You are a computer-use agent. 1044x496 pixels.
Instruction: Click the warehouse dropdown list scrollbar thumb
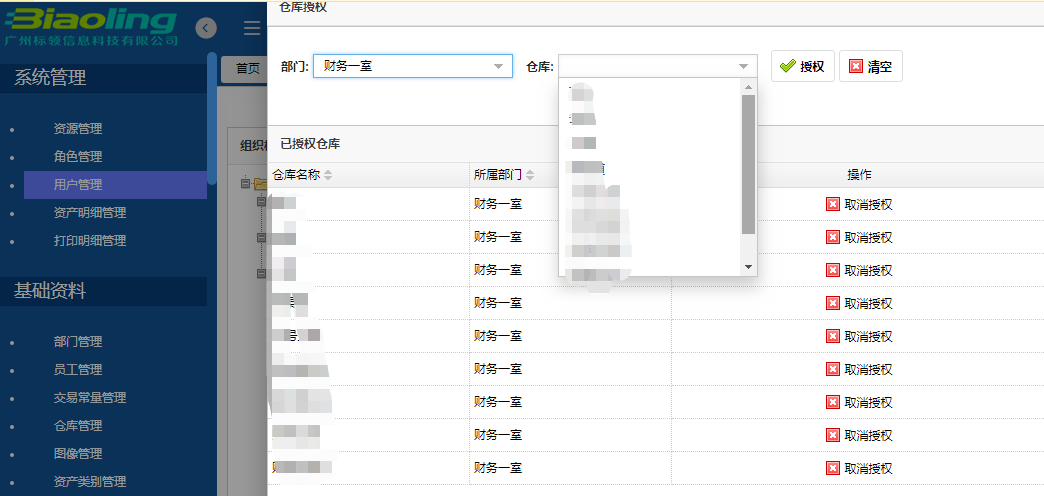click(748, 165)
